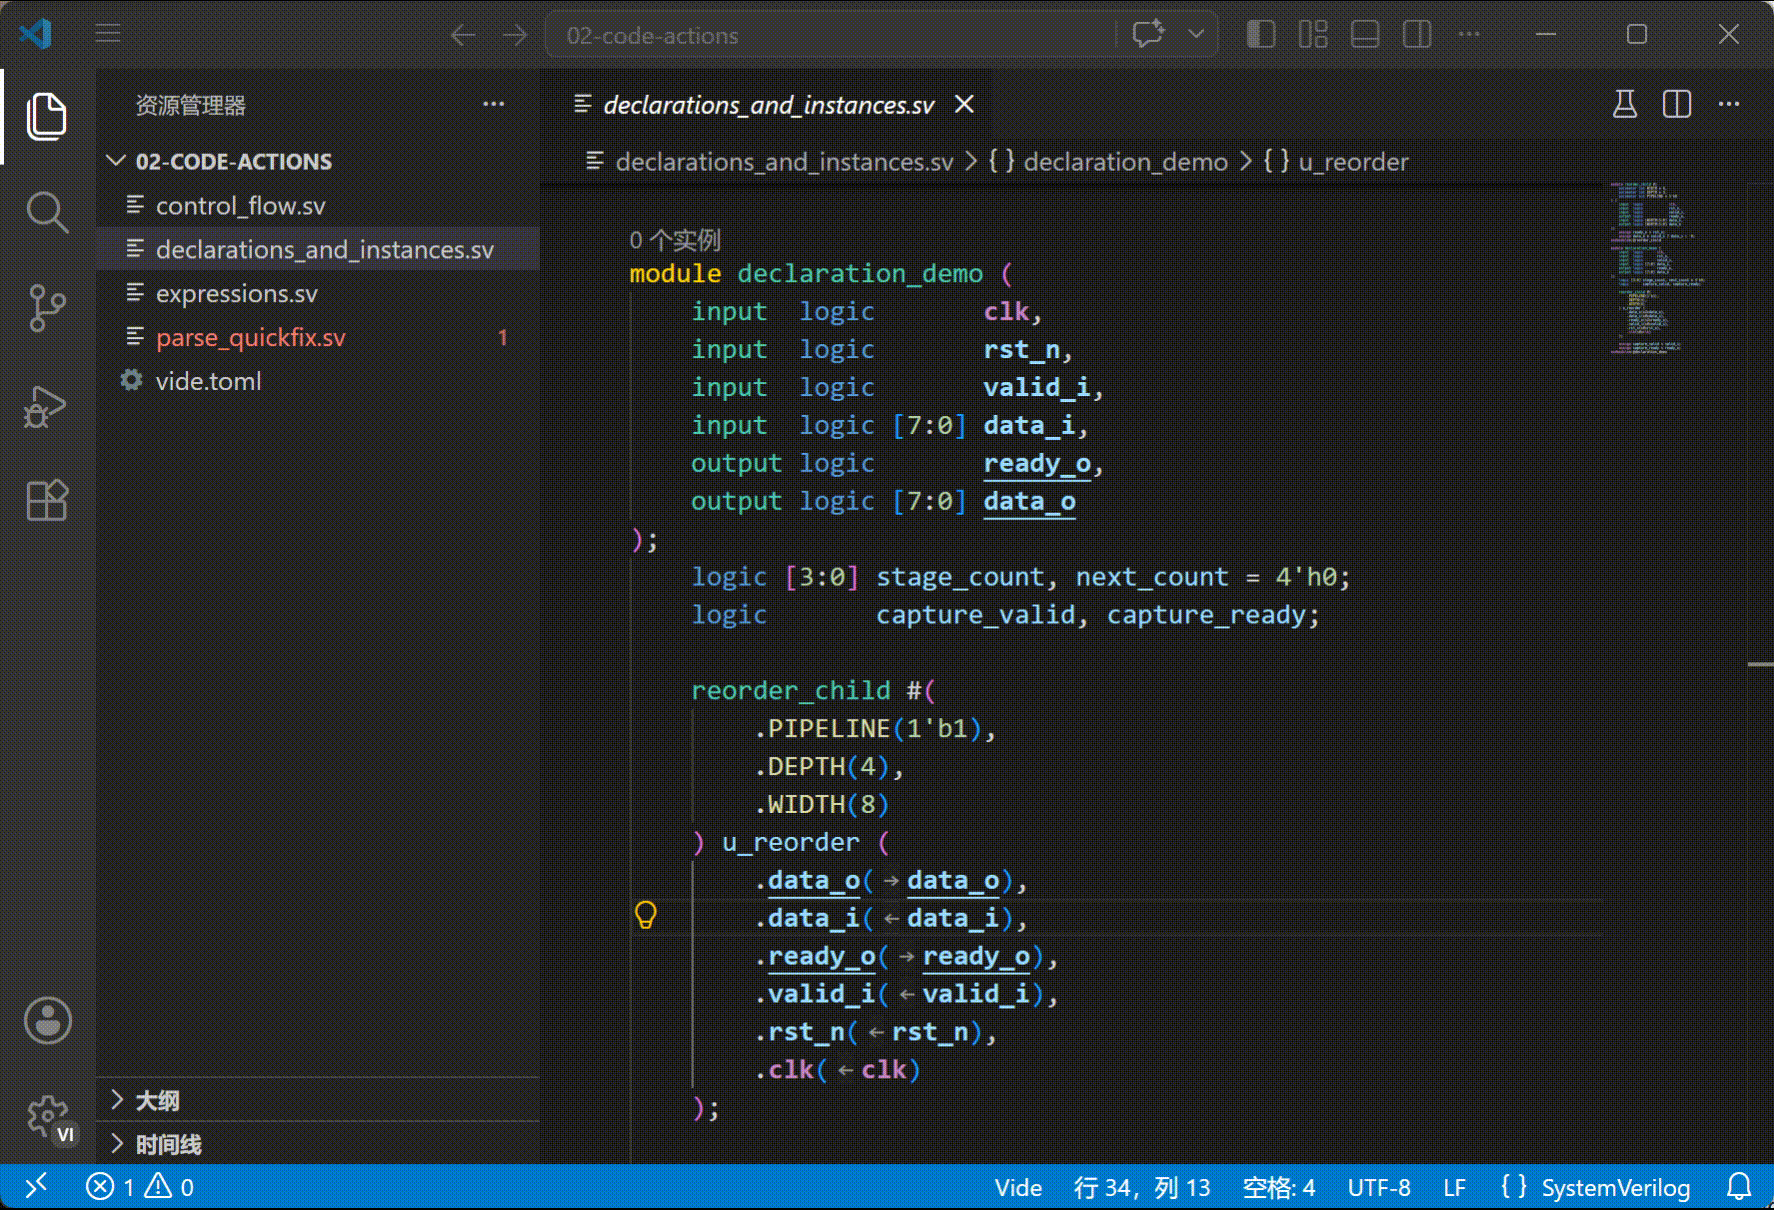Open control_flow.sv in the explorer
Viewport: 1774px width, 1210px height.
318,206
